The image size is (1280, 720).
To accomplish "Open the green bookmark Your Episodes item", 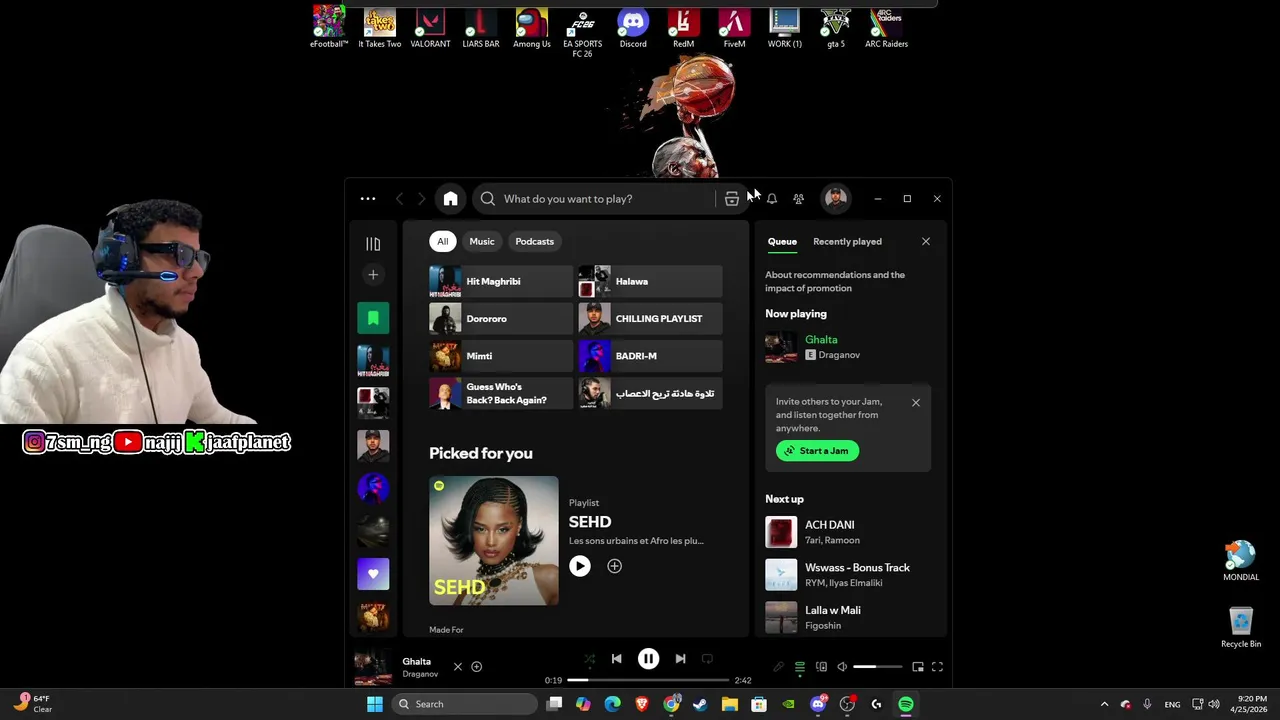I will pyautogui.click(x=373, y=318).
